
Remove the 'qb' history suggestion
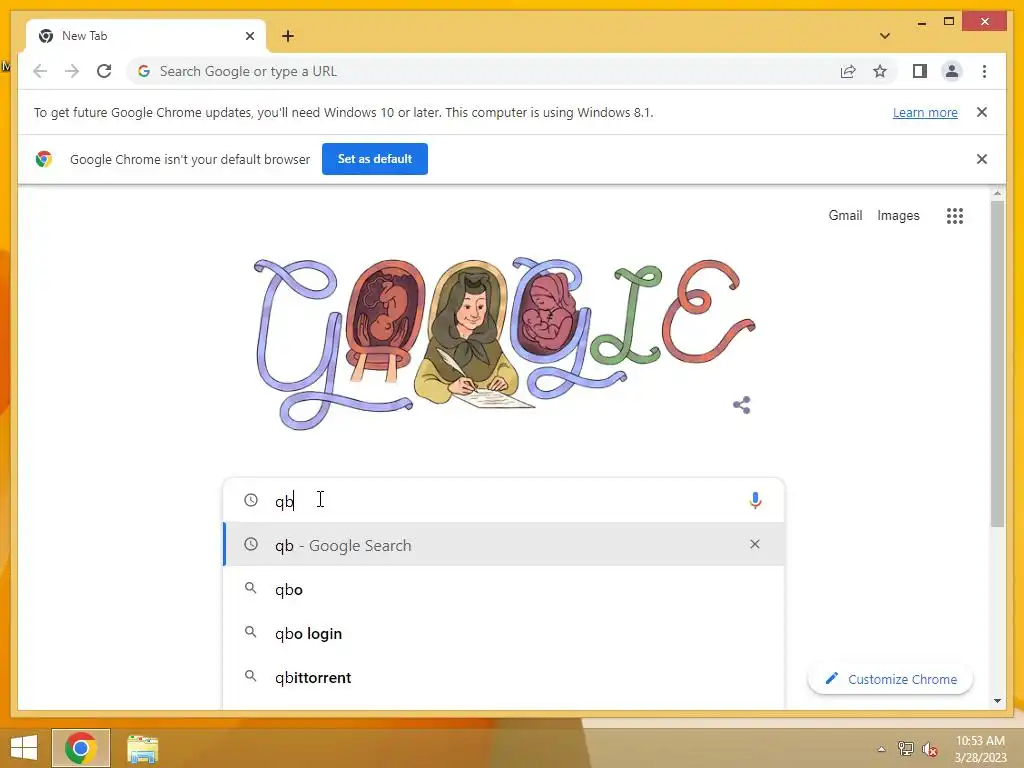pyautogui.click(x=754, y=544)
